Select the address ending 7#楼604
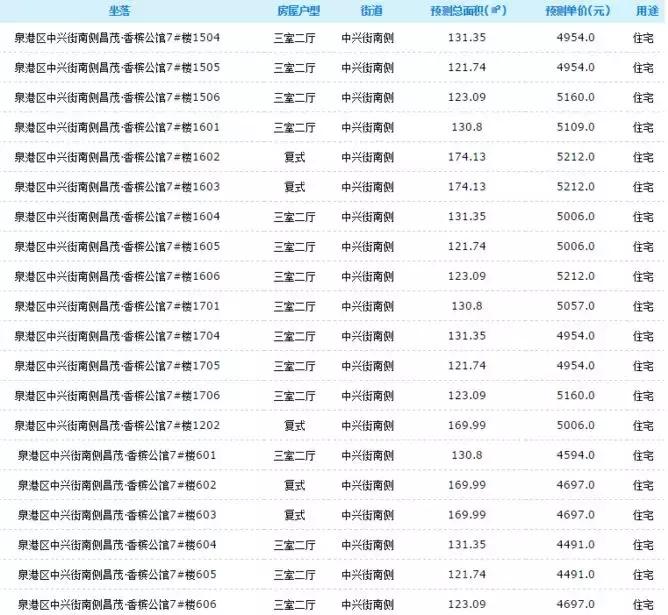 [117, 545]
